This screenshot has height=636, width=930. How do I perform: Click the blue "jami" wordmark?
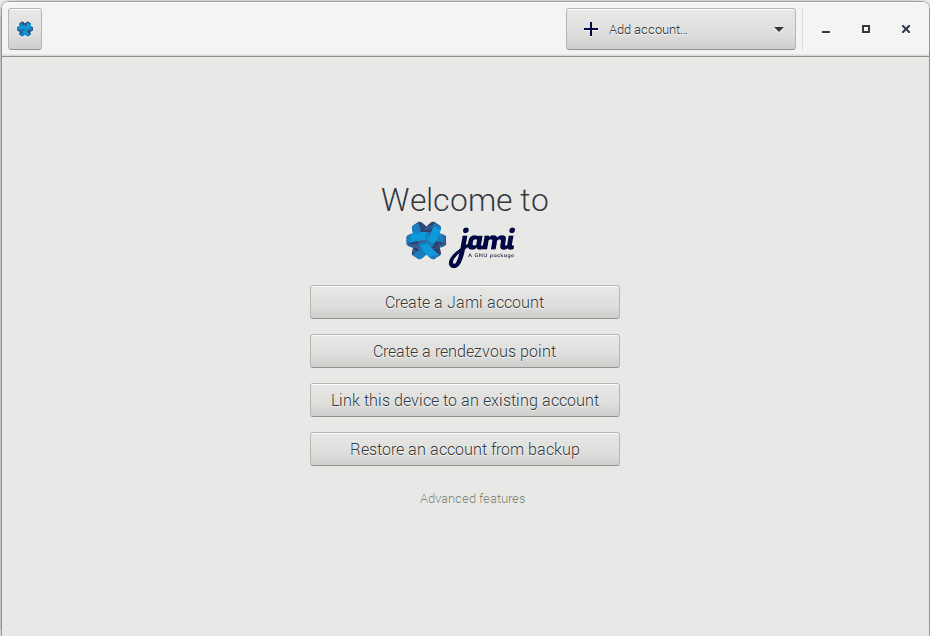pyautogui.click(x=483, y=240)
